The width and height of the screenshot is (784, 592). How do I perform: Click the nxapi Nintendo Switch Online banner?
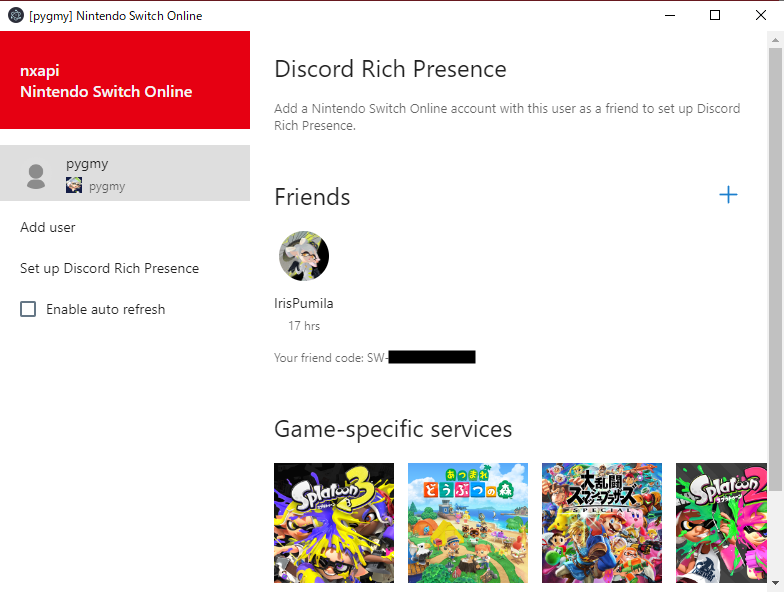[125, 80]
